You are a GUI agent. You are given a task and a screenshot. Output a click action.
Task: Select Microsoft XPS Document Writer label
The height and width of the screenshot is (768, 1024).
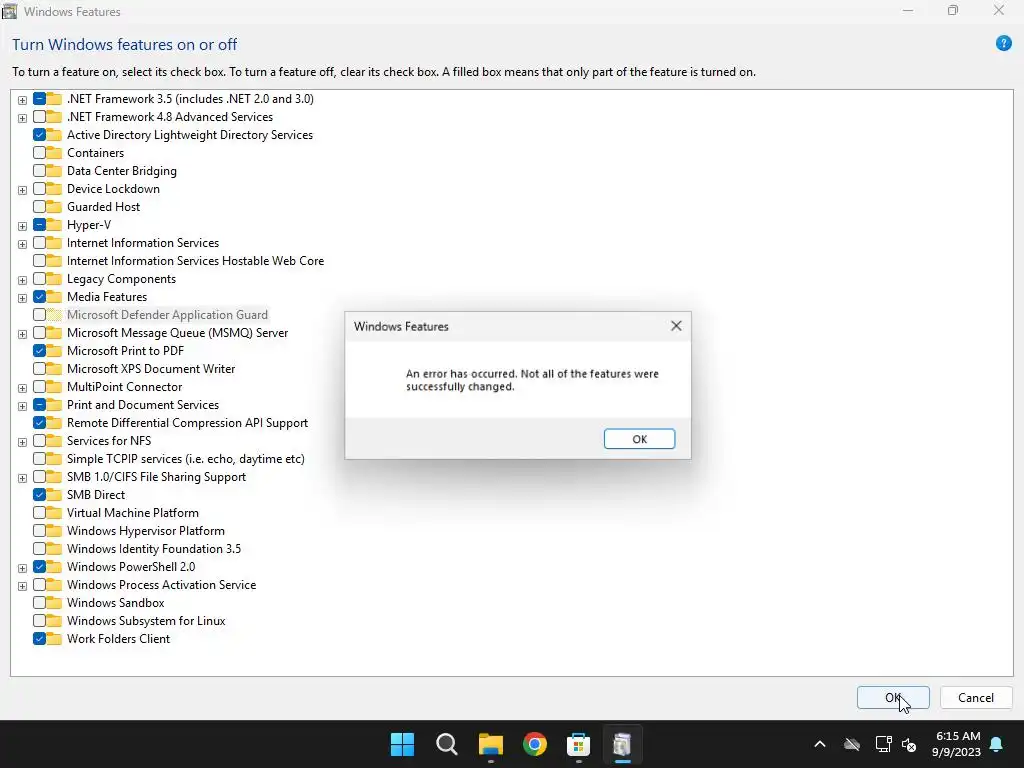tap(151, 369)
